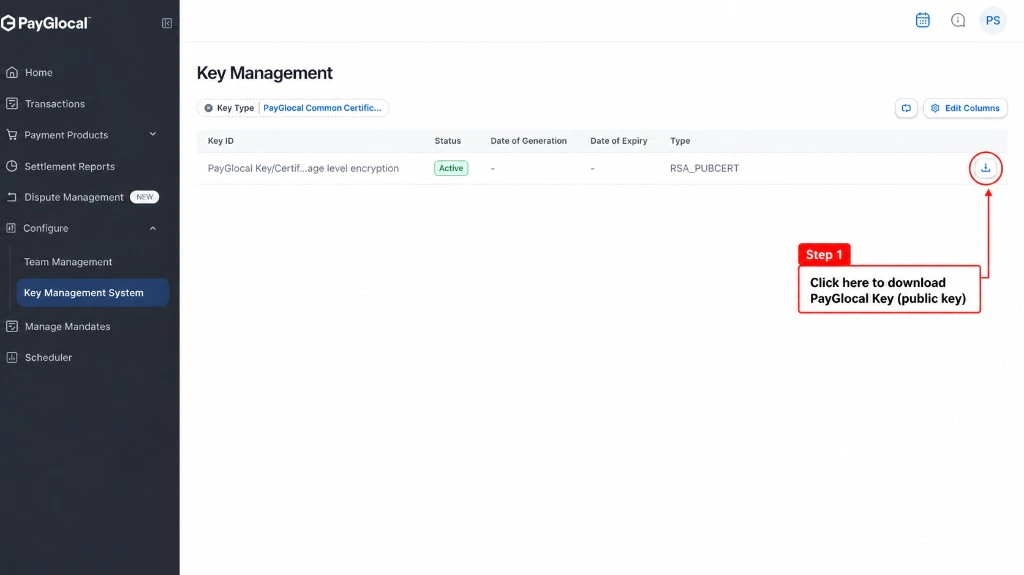Click the Key ID column header
This screenshot has height=575, width=1024.
coord(221,140)
